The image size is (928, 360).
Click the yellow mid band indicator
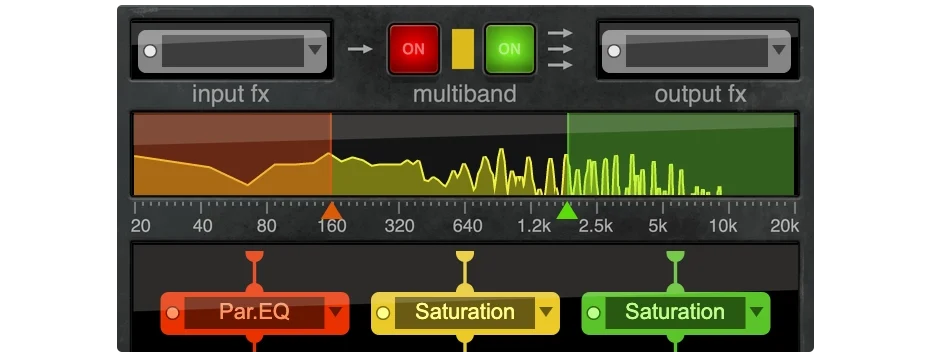(x=463, y=49)
